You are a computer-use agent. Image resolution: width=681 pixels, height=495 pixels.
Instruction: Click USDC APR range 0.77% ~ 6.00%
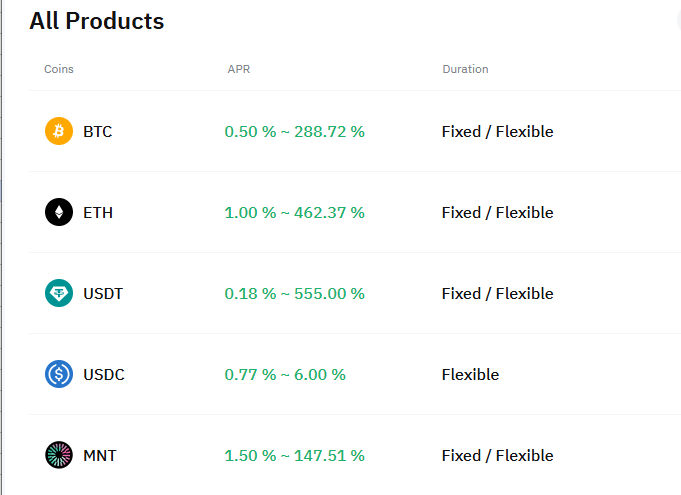[x=285, y=375]
